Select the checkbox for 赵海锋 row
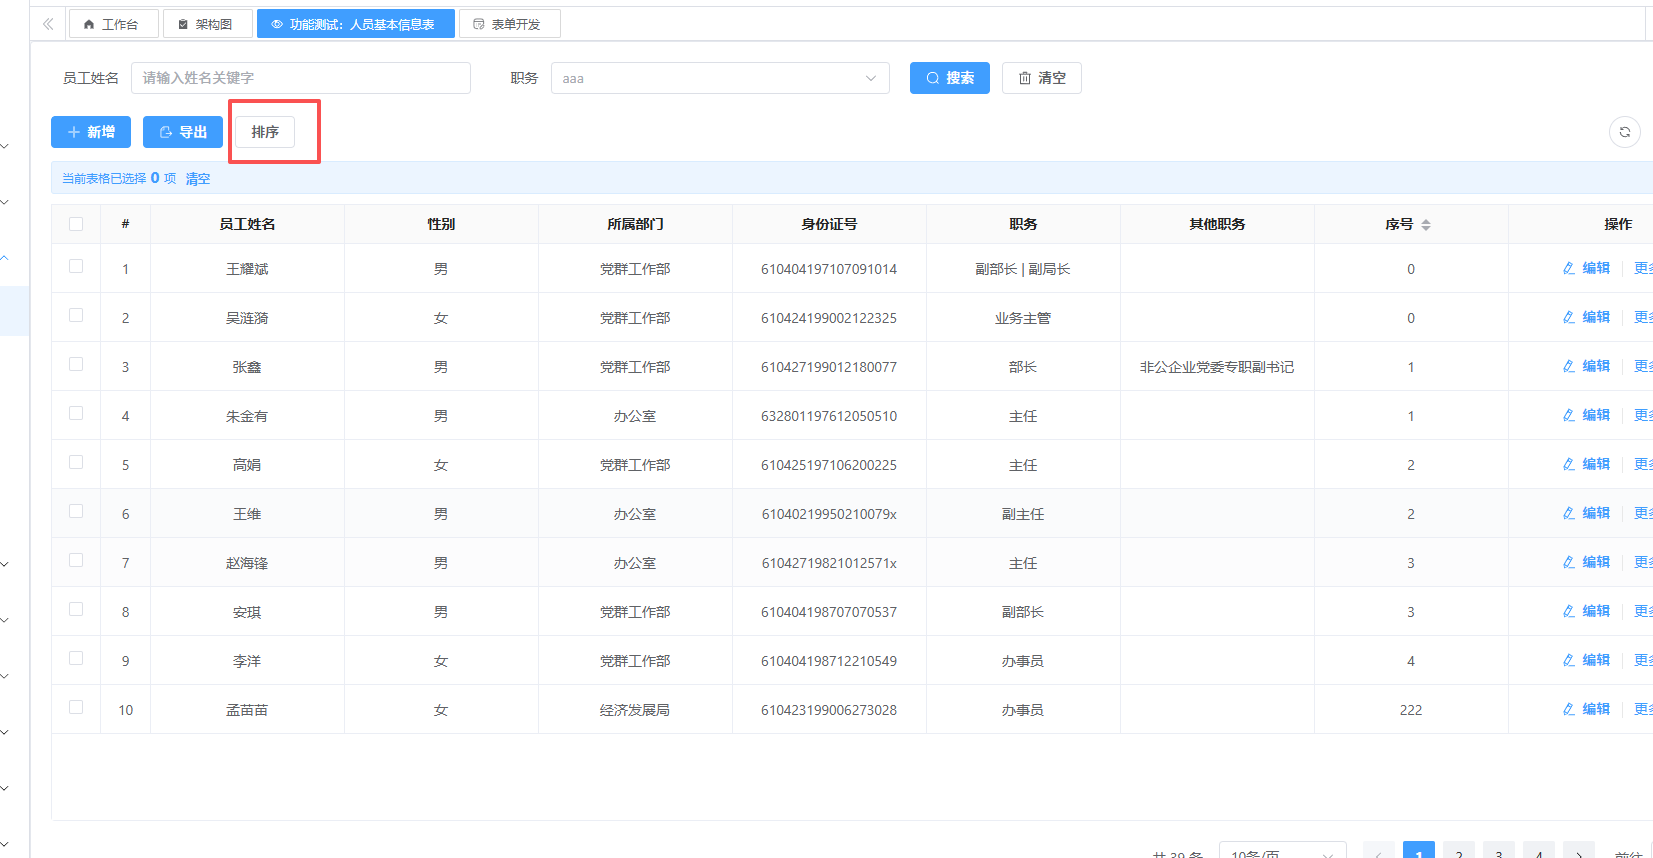The width and height of the screenshot is (1653, 858). click(x=76, y=561)
